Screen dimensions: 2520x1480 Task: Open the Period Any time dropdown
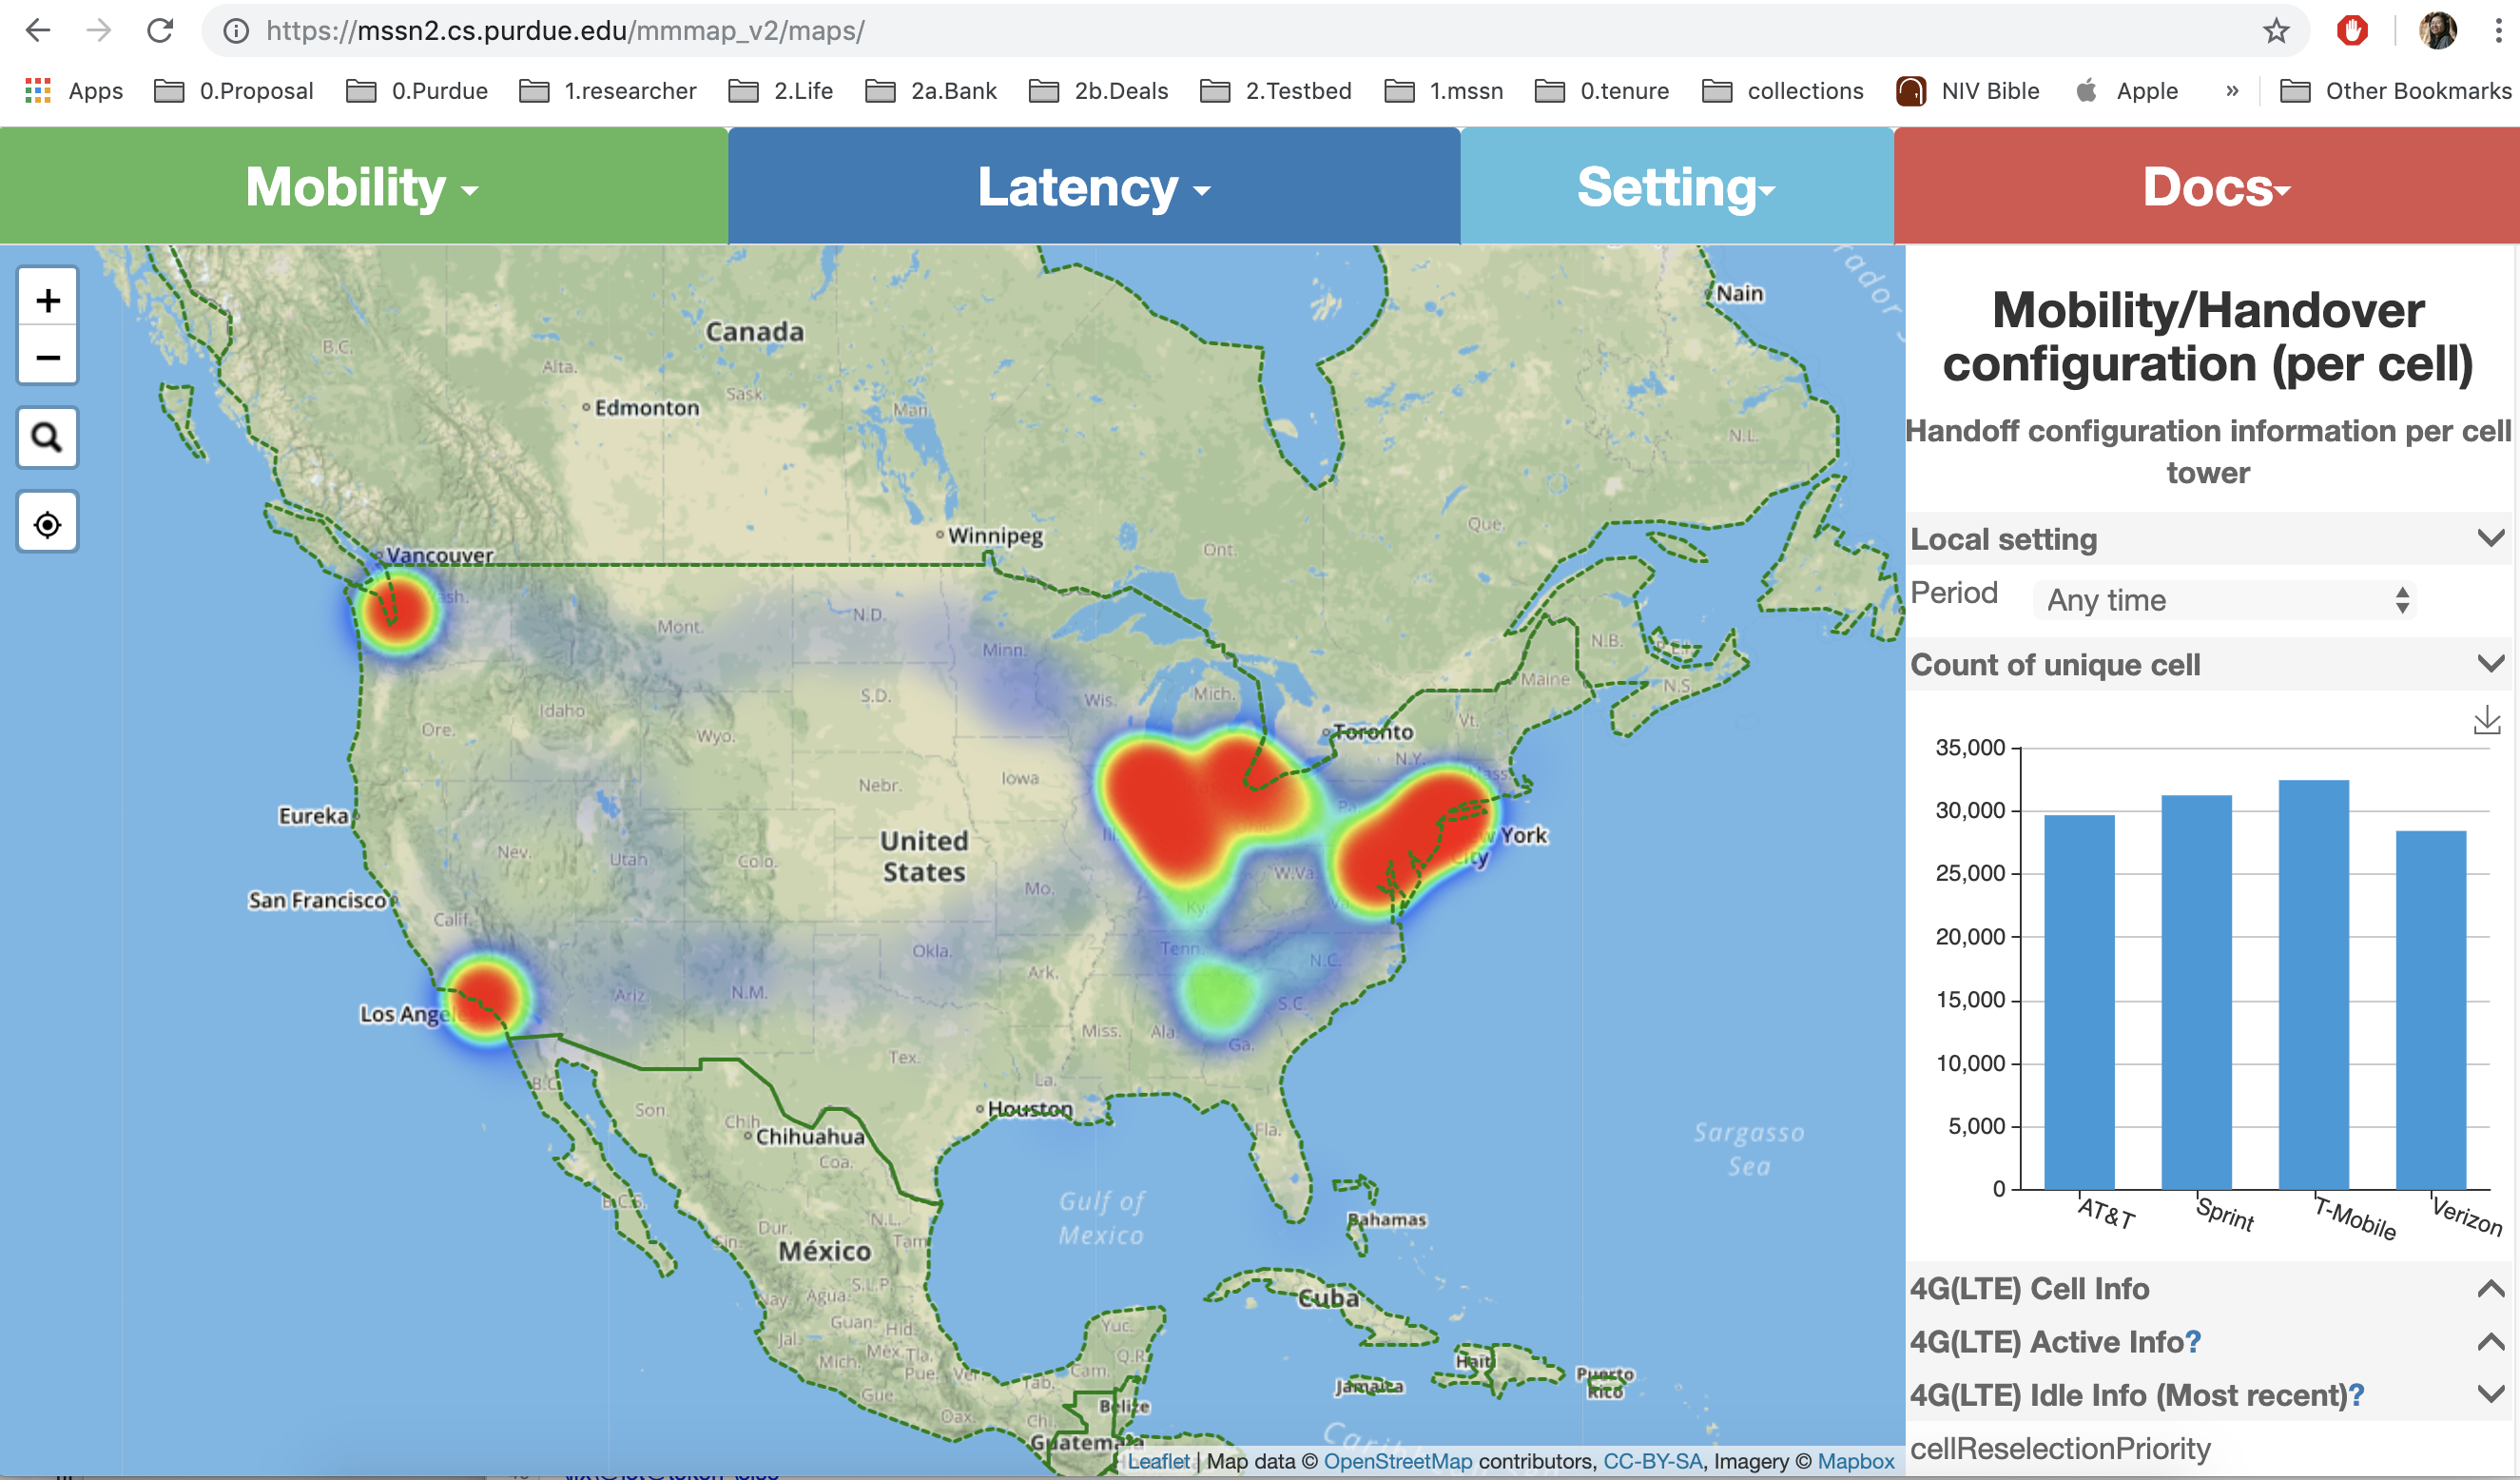pyautogui.click(x=2225, y=599)
